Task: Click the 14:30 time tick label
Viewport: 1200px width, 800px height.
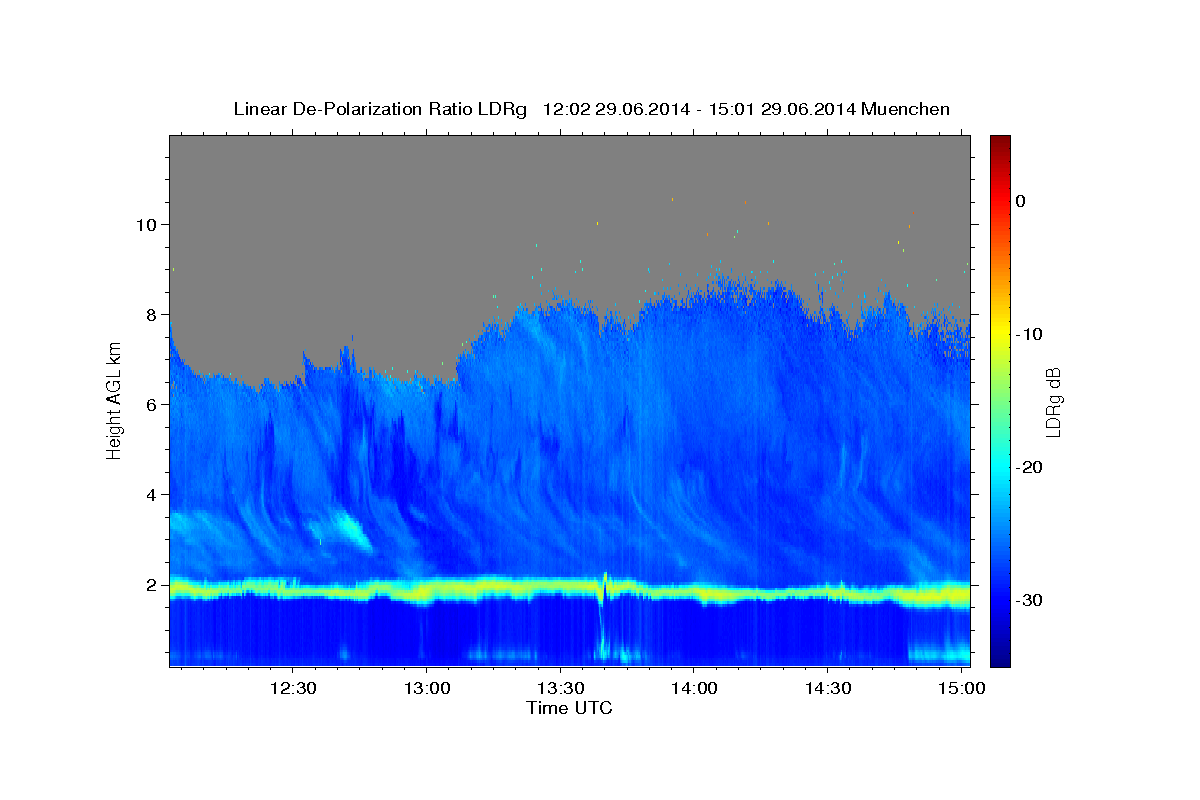Action: [x=828, y=689]
